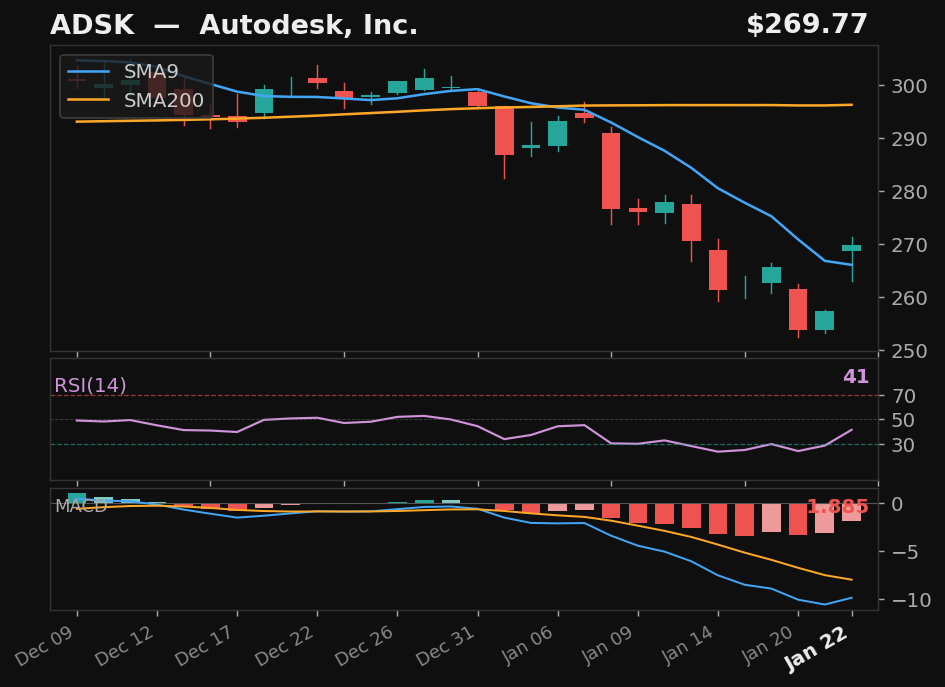Click the Jan 14 date label
945x687 pixels.
point(688,645)
